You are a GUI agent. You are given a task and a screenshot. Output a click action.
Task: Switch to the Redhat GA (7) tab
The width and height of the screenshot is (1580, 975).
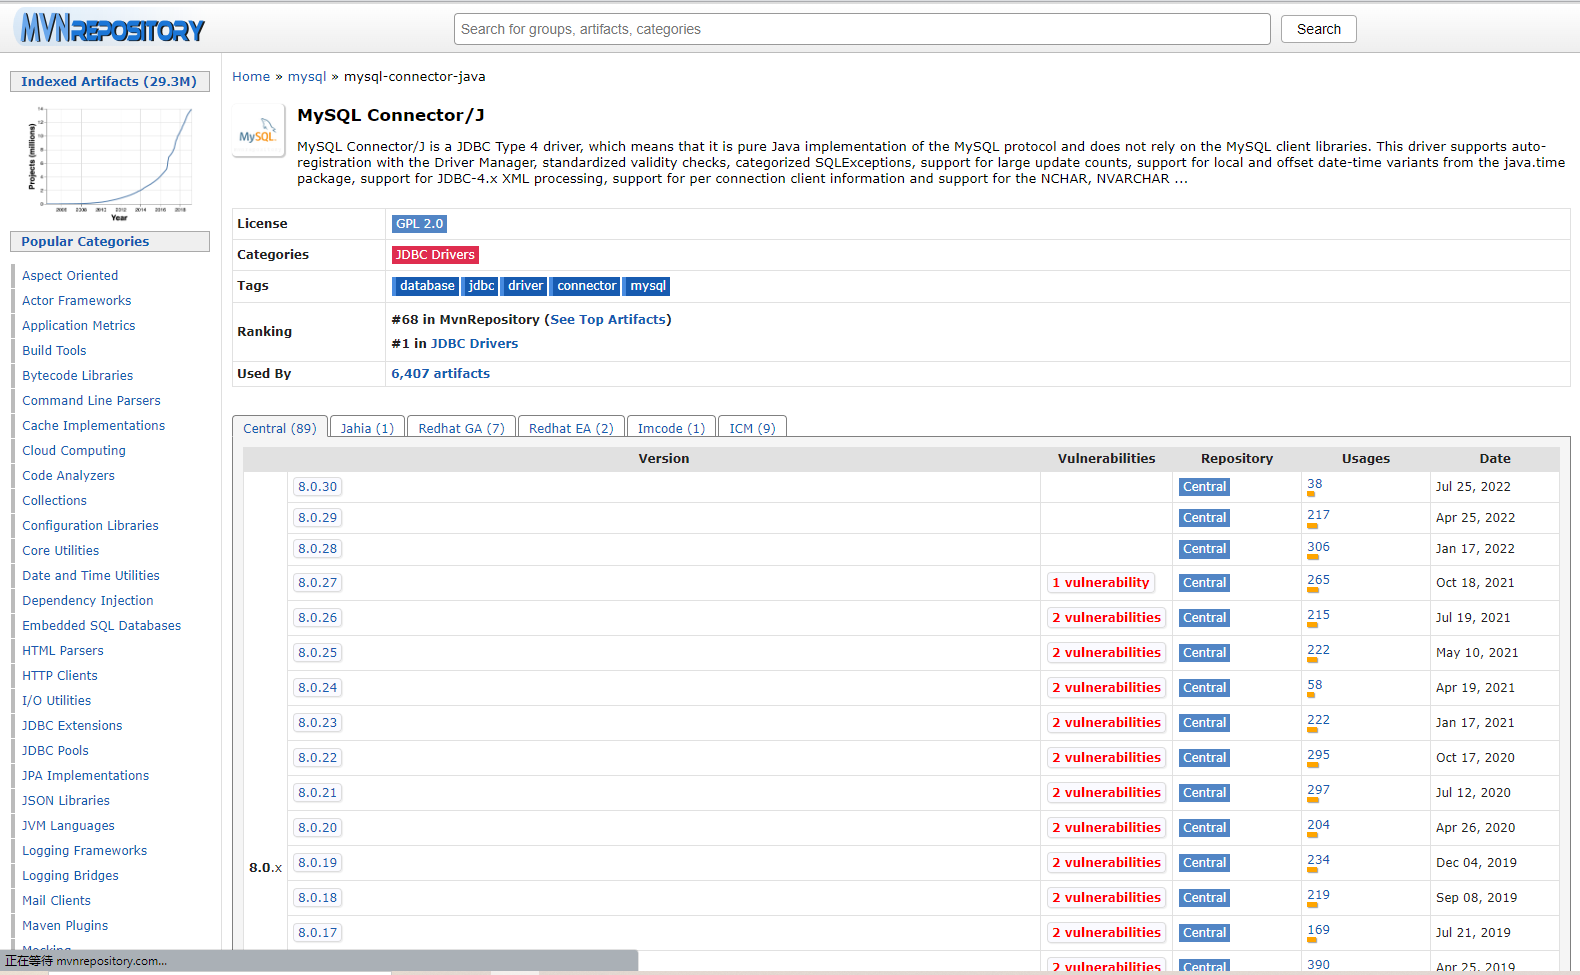[x=461, y=427]
